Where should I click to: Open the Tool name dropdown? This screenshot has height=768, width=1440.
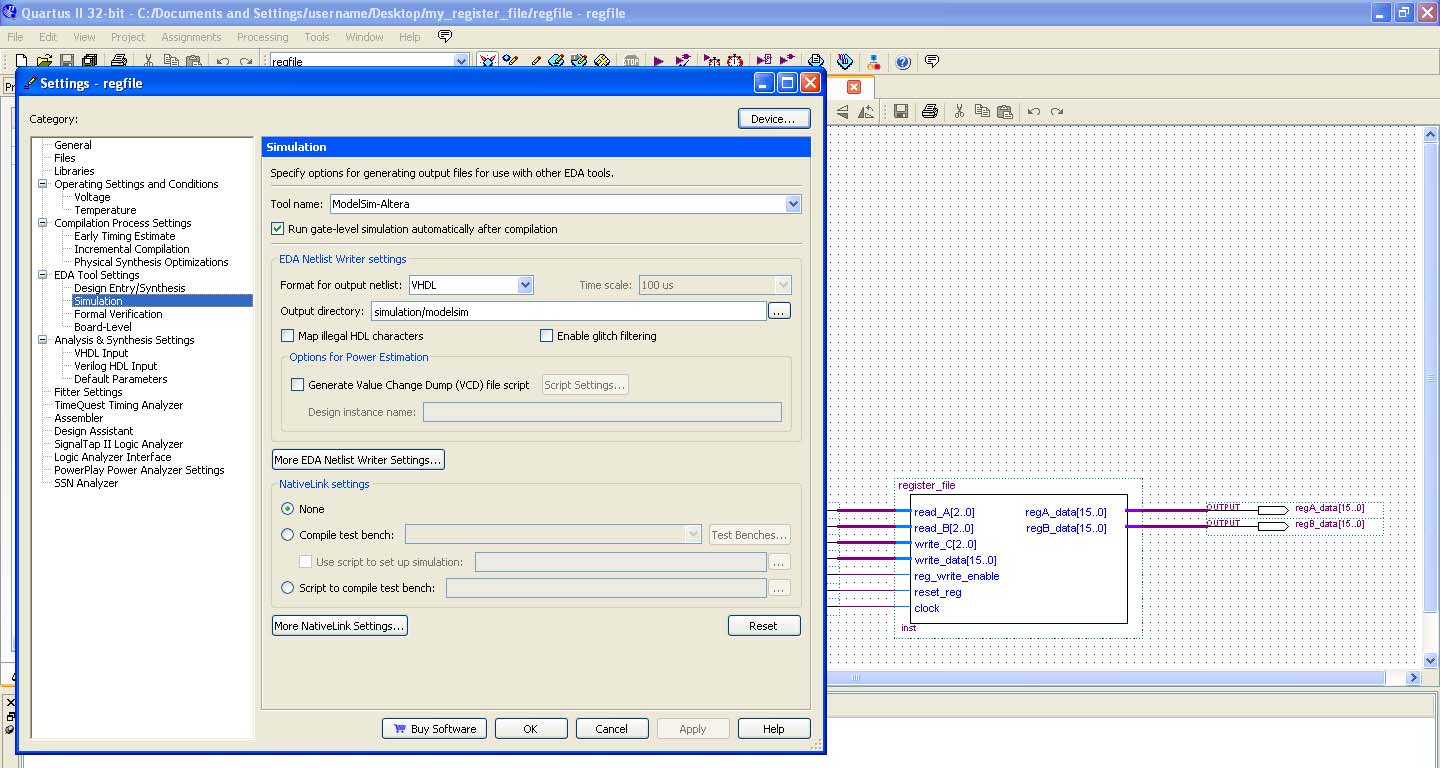pyautogui.click(x=793, y=204)
